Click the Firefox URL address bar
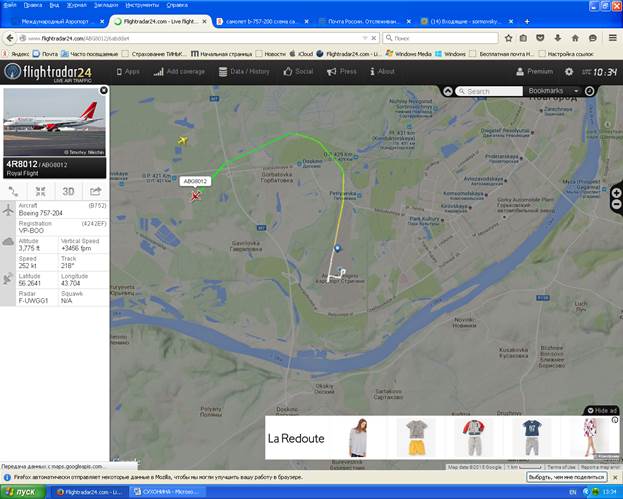 point(191,38)
